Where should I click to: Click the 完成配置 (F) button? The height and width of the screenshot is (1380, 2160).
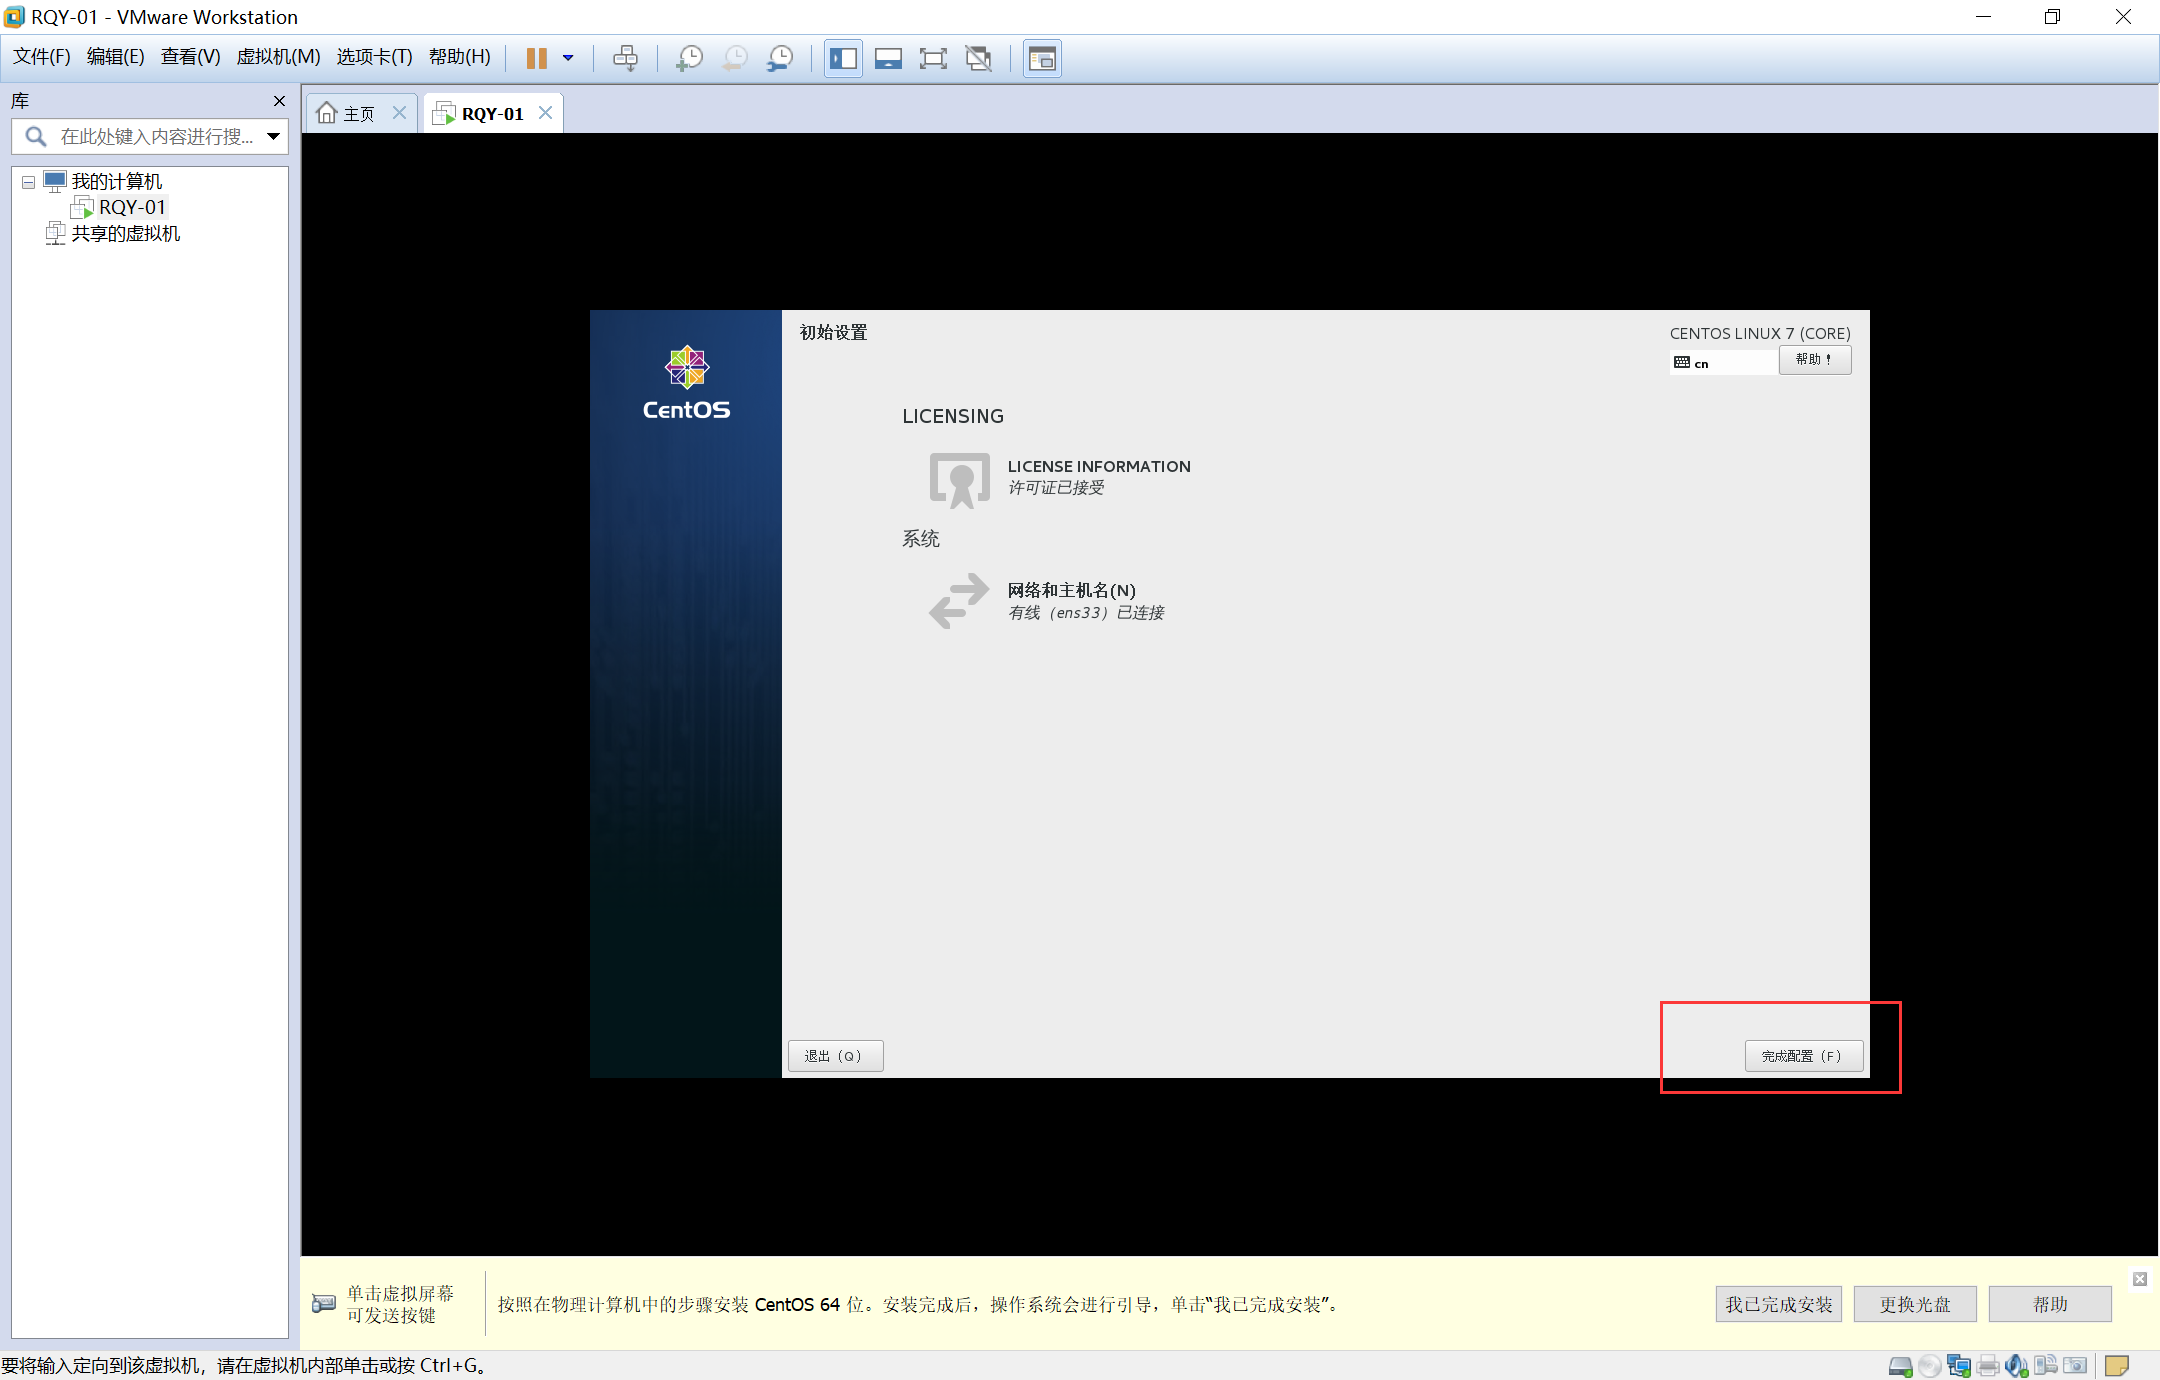pos(1803,1056)
